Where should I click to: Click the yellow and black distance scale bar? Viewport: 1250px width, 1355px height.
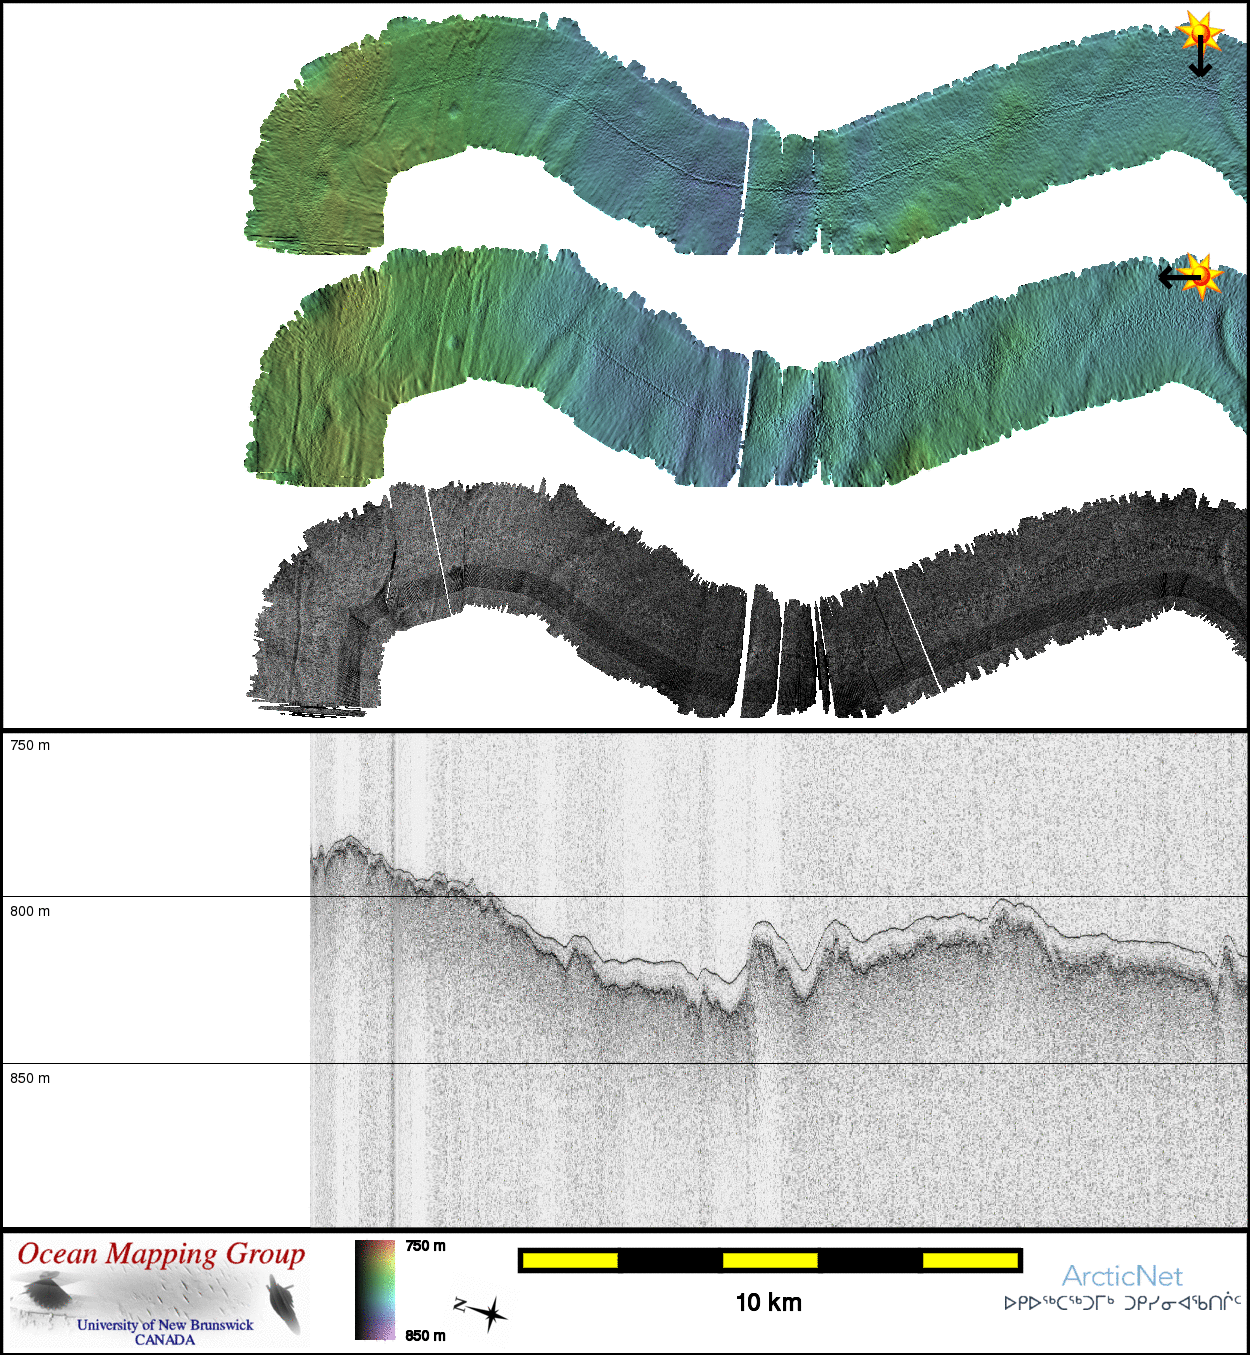click(x=770, y=1260)
